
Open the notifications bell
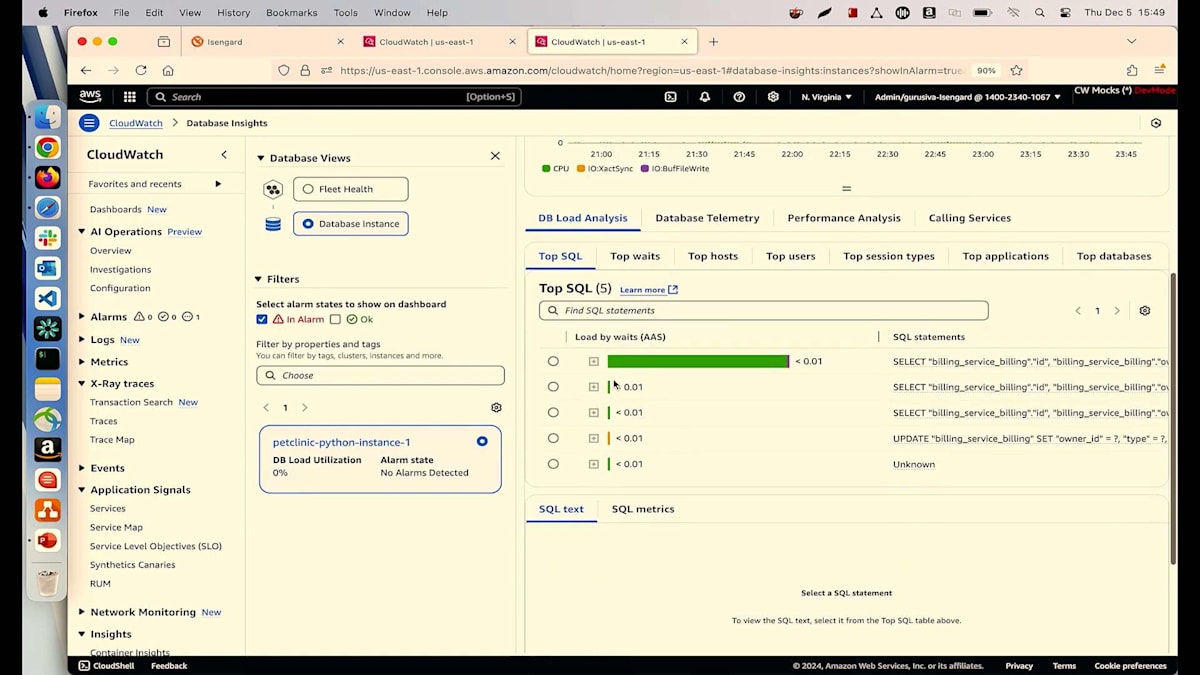pos(705,97)
